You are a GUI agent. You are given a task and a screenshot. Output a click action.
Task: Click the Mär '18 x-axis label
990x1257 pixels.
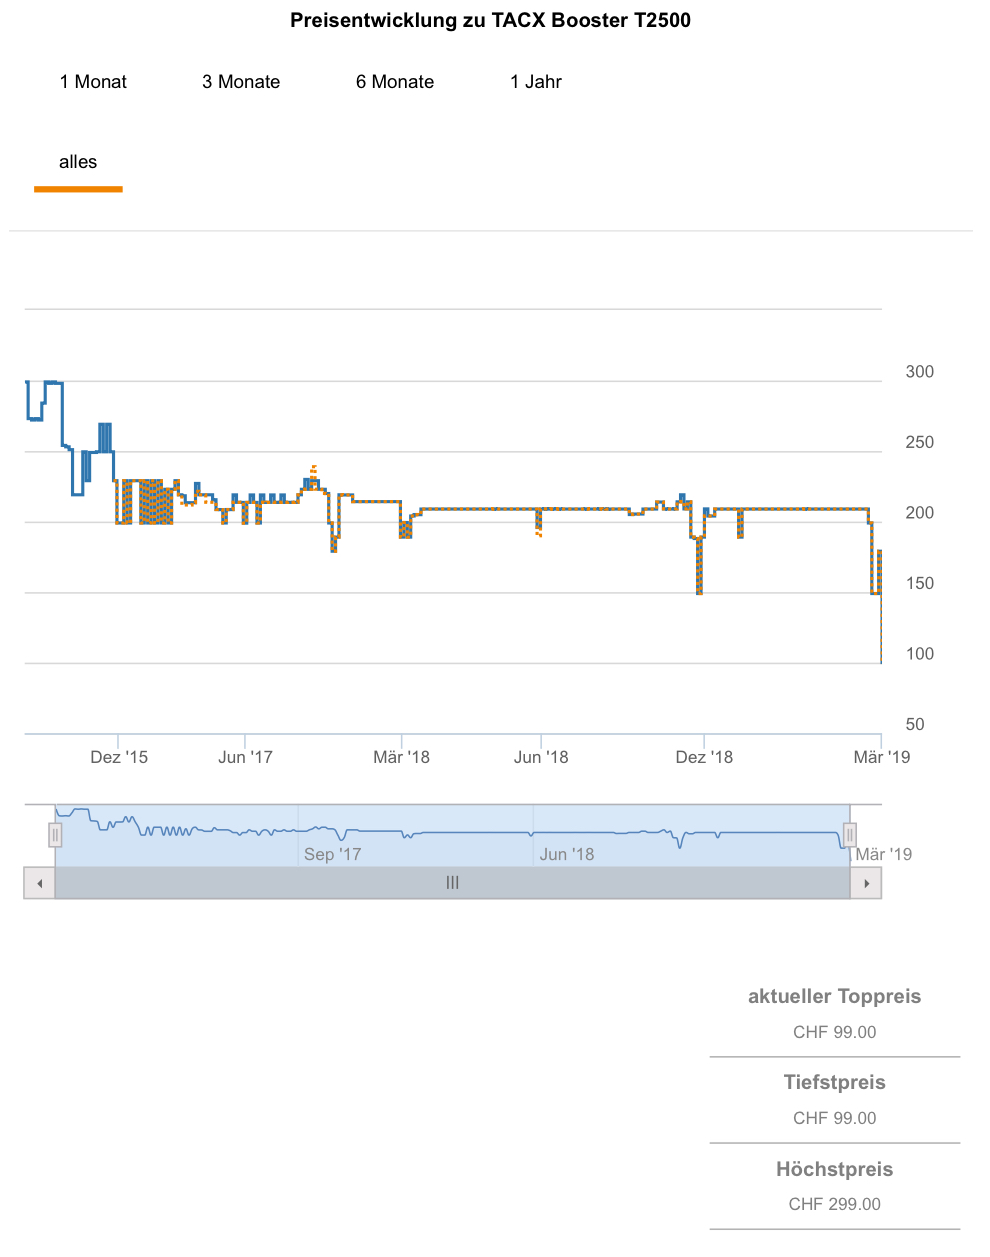click(401, 757)
